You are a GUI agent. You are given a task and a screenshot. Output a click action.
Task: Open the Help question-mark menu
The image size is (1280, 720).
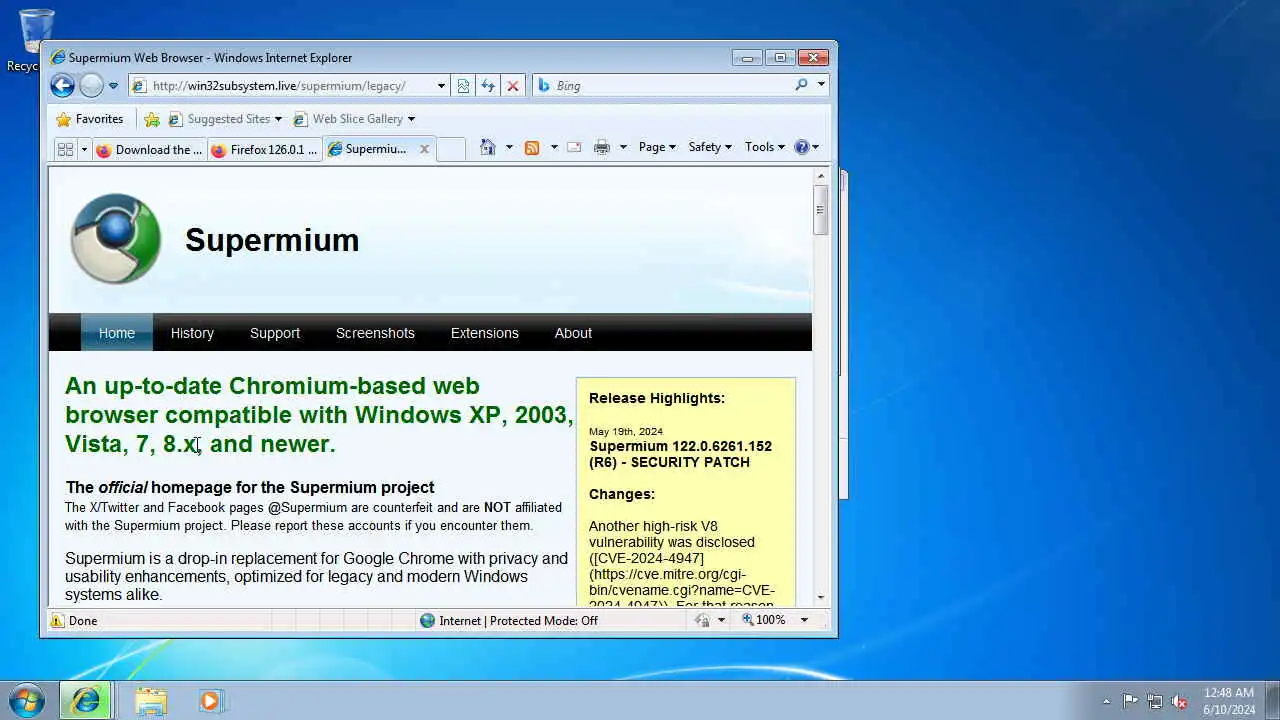click(x=806, y=147)
